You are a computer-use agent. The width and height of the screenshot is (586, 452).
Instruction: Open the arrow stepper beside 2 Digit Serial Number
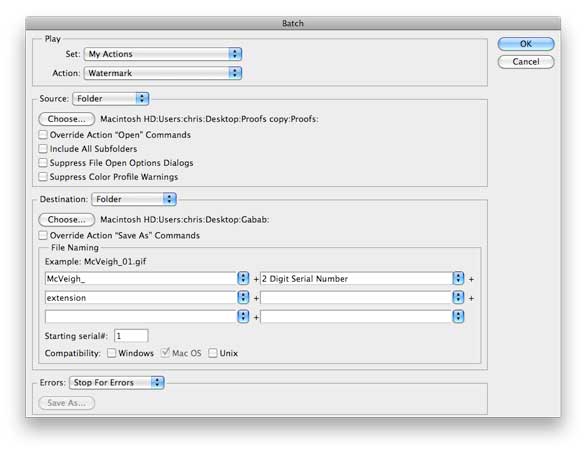[458, 279]
